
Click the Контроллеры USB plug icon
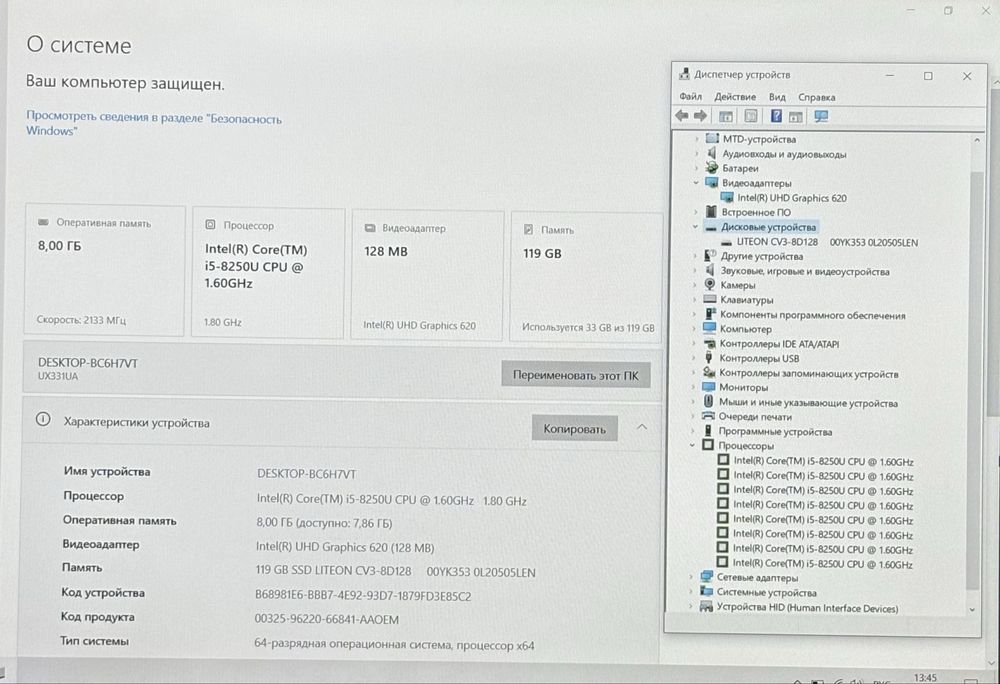pyautogui.click(x=709, y=358)
